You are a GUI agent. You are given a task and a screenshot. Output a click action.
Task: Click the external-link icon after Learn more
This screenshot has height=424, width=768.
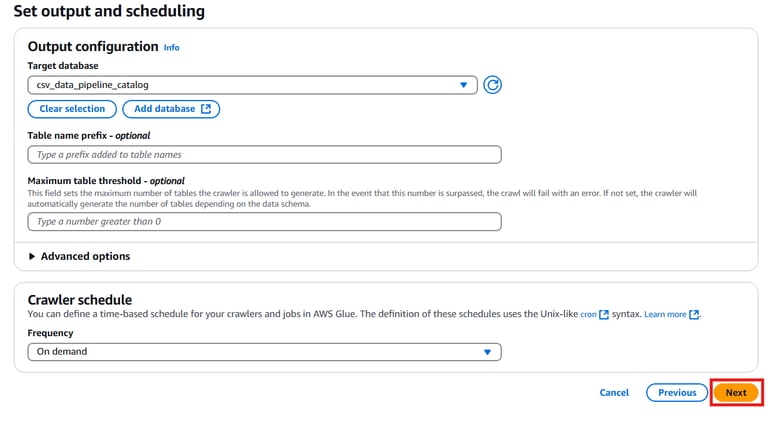pos(695,314)
